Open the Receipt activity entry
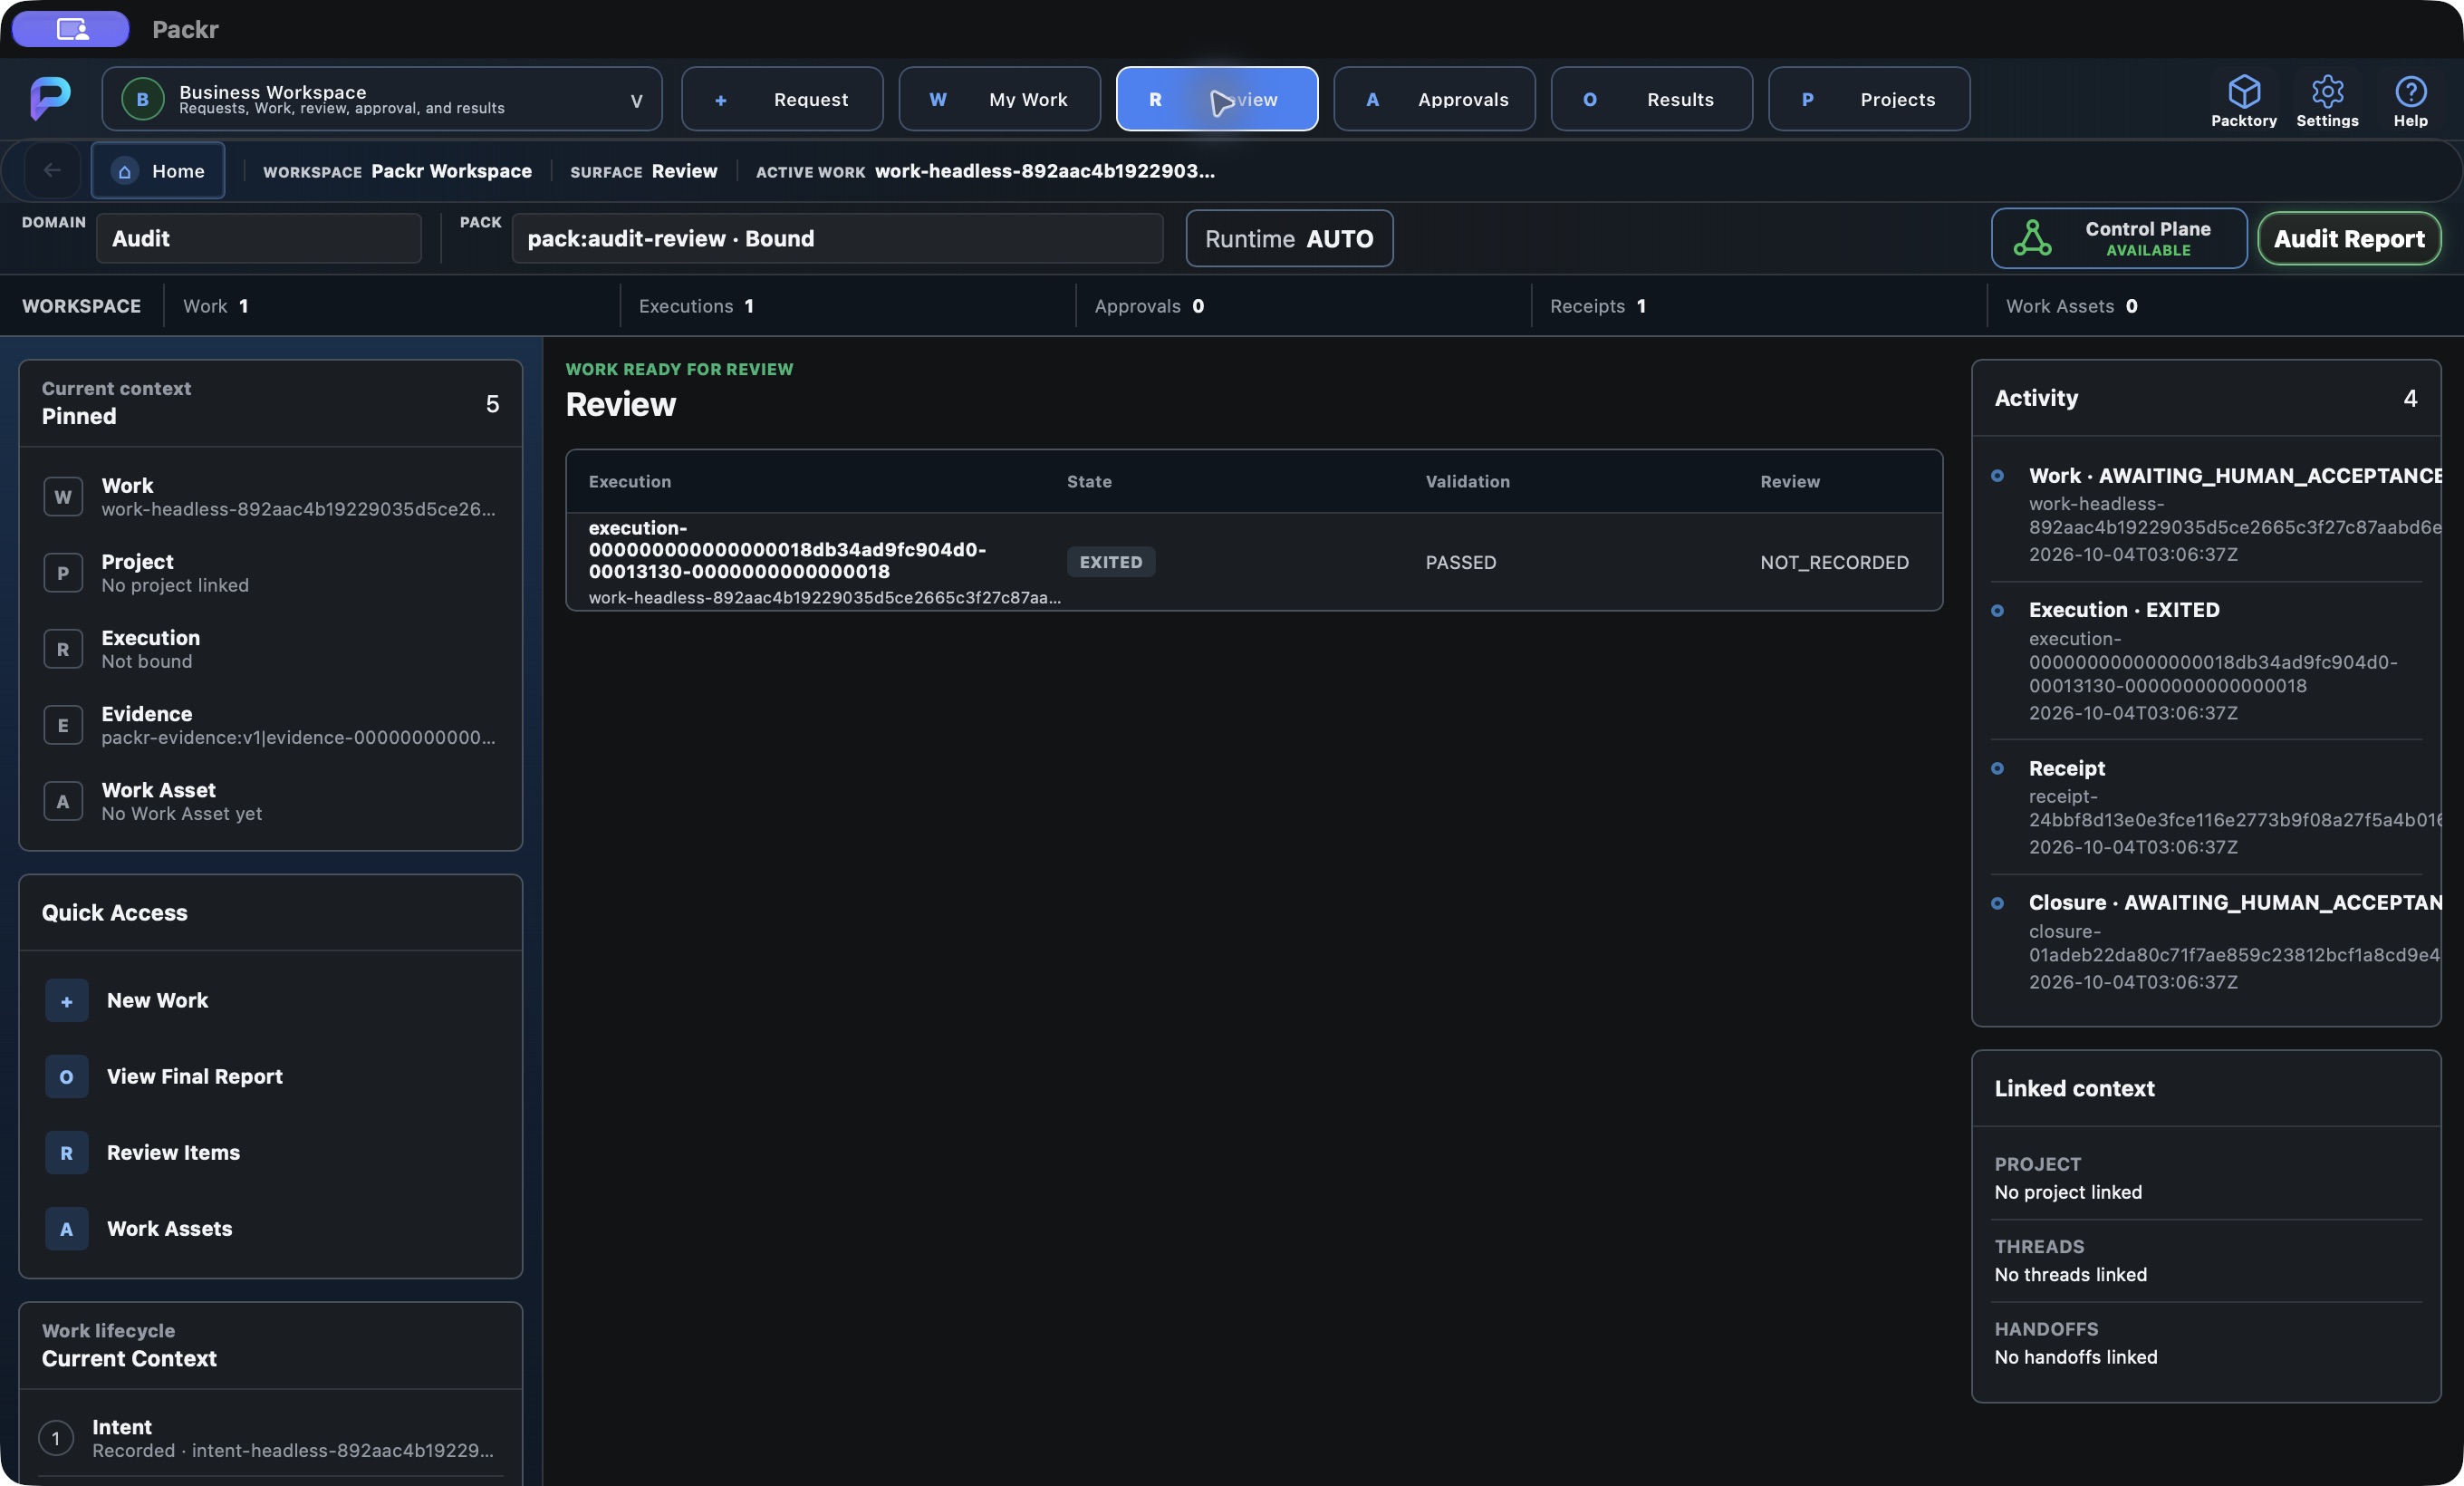The height and width of the screenshot is (1486, 2464). (x=2206, y=807)
